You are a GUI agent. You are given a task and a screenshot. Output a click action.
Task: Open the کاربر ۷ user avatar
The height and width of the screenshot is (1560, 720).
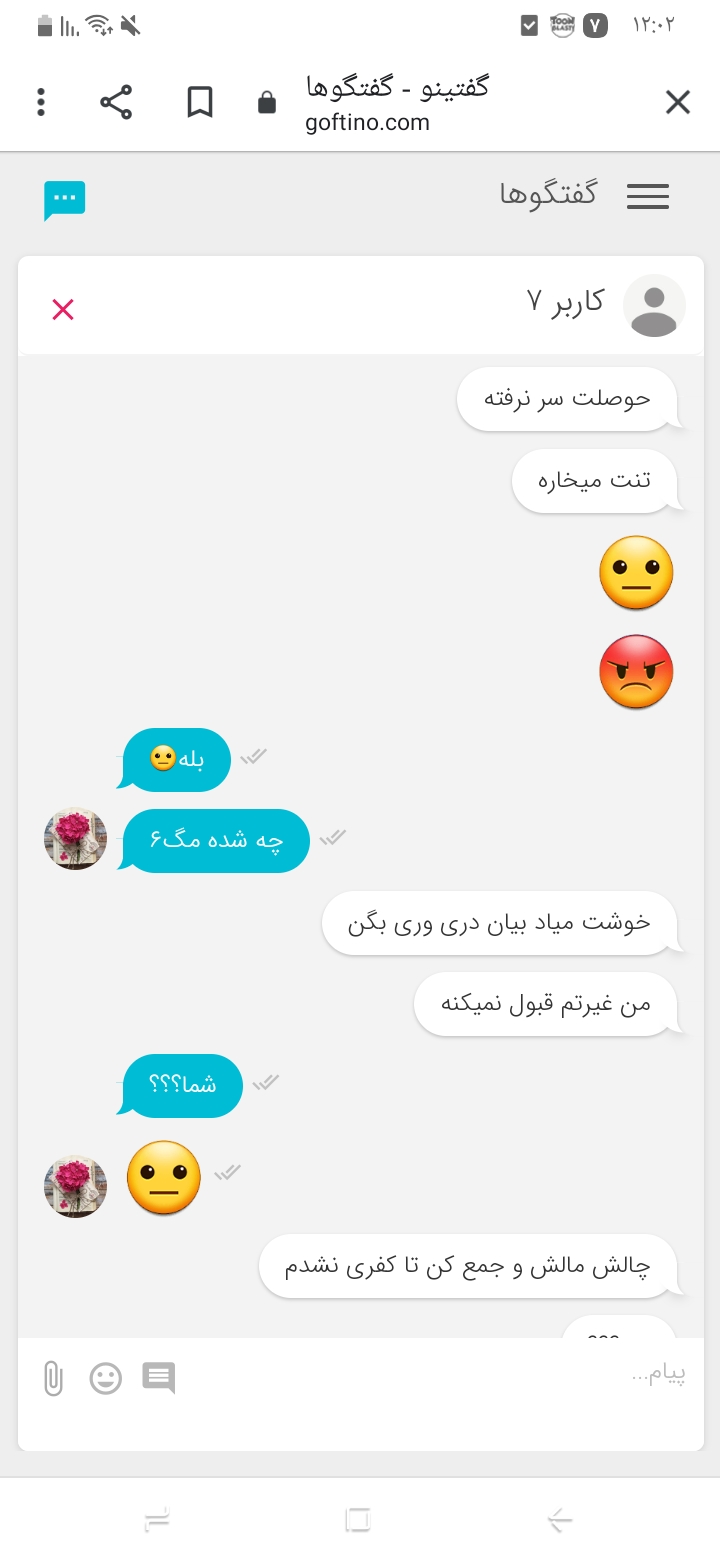(x=654, y=306)
